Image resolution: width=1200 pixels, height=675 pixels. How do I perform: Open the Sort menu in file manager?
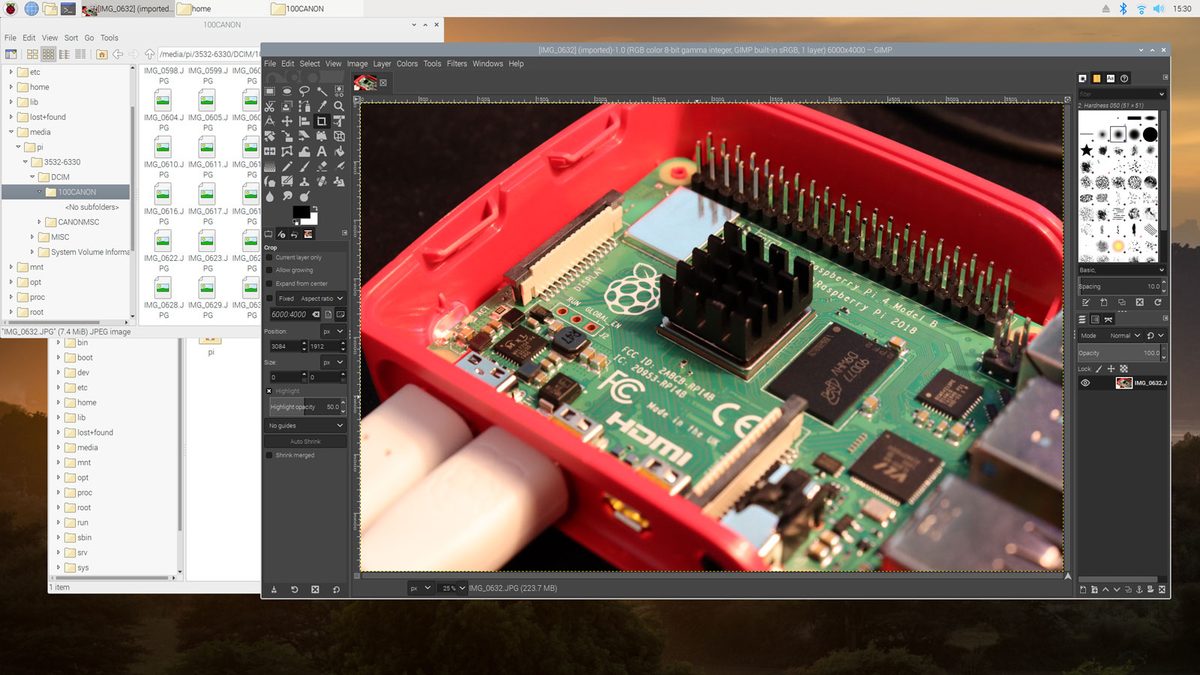tap(71, 38)
